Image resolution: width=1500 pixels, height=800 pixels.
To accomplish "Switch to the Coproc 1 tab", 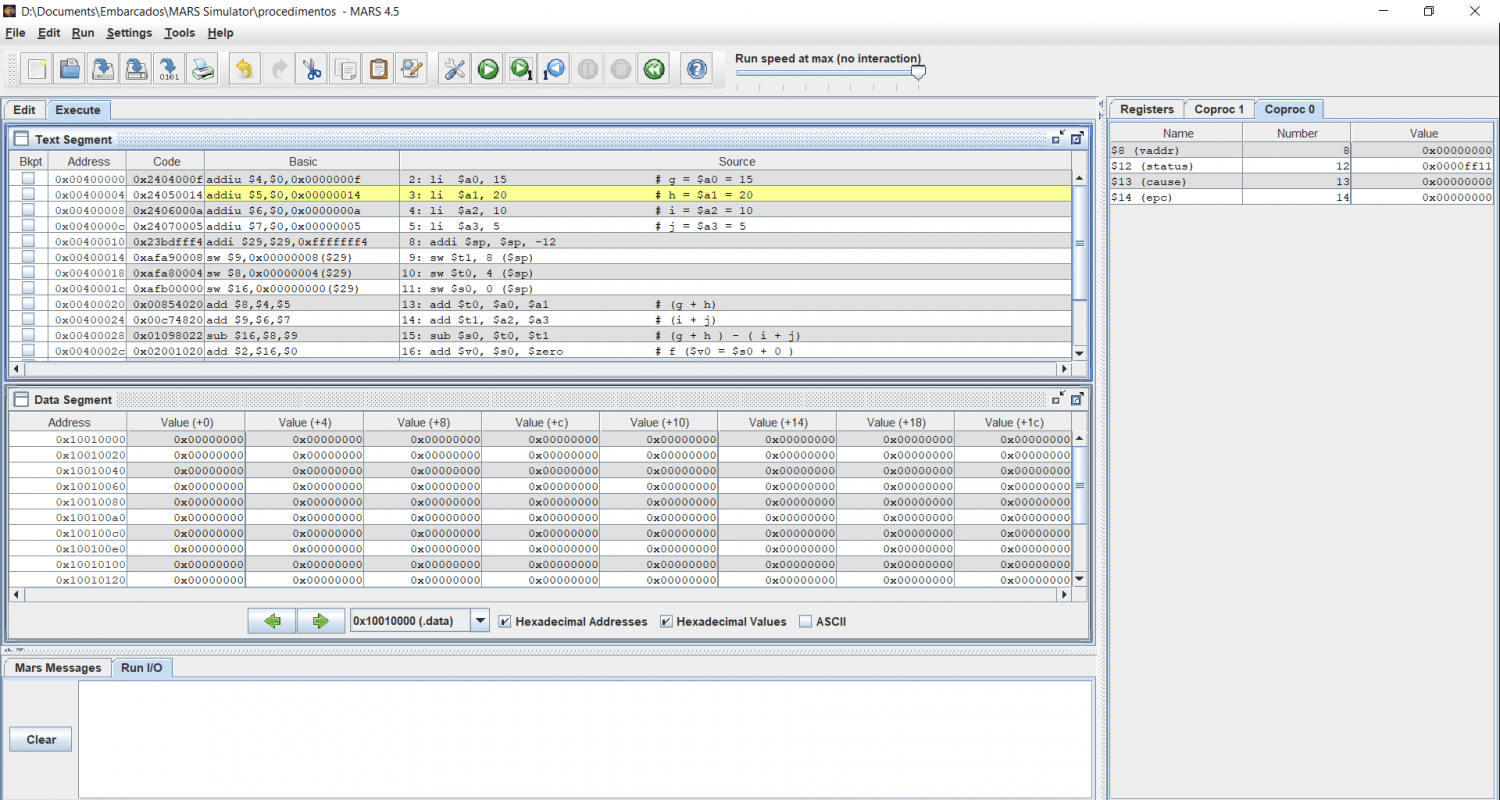I will 1219,109.
